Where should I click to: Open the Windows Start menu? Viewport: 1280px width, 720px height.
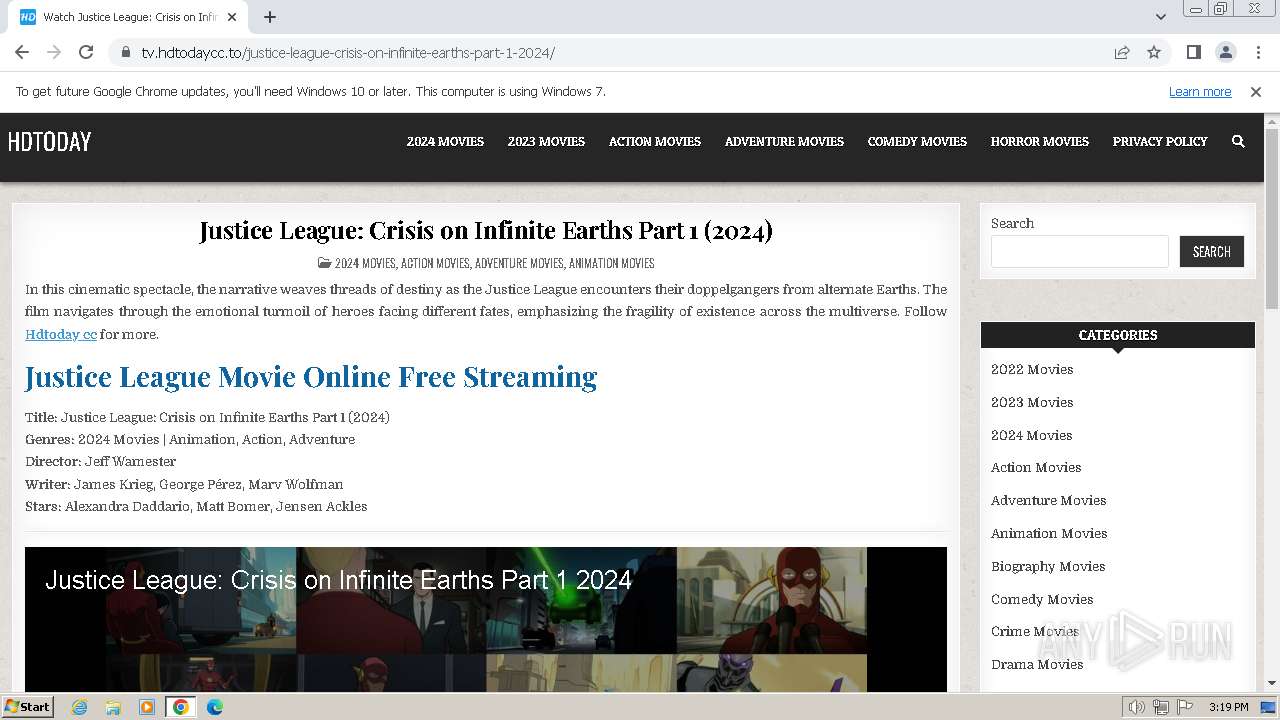[27, 706]
